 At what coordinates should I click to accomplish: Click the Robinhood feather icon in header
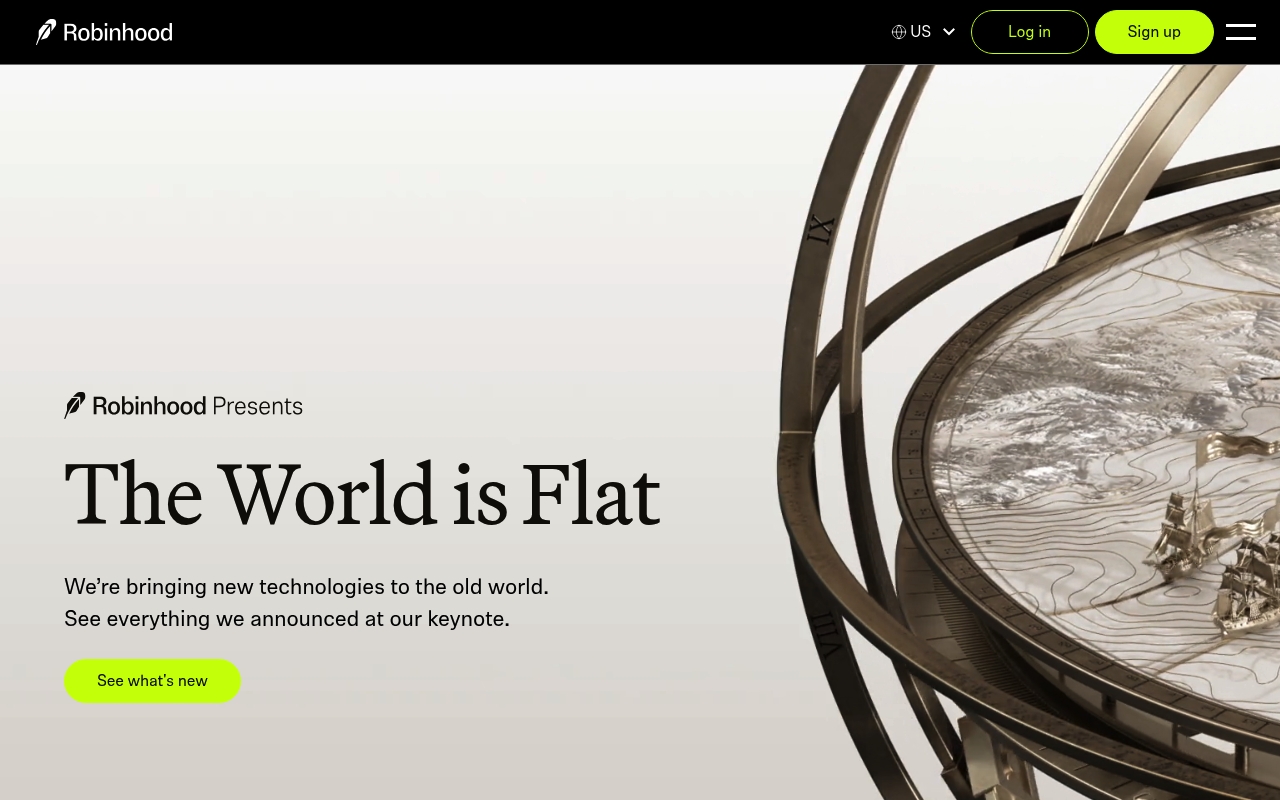point(46,32)
